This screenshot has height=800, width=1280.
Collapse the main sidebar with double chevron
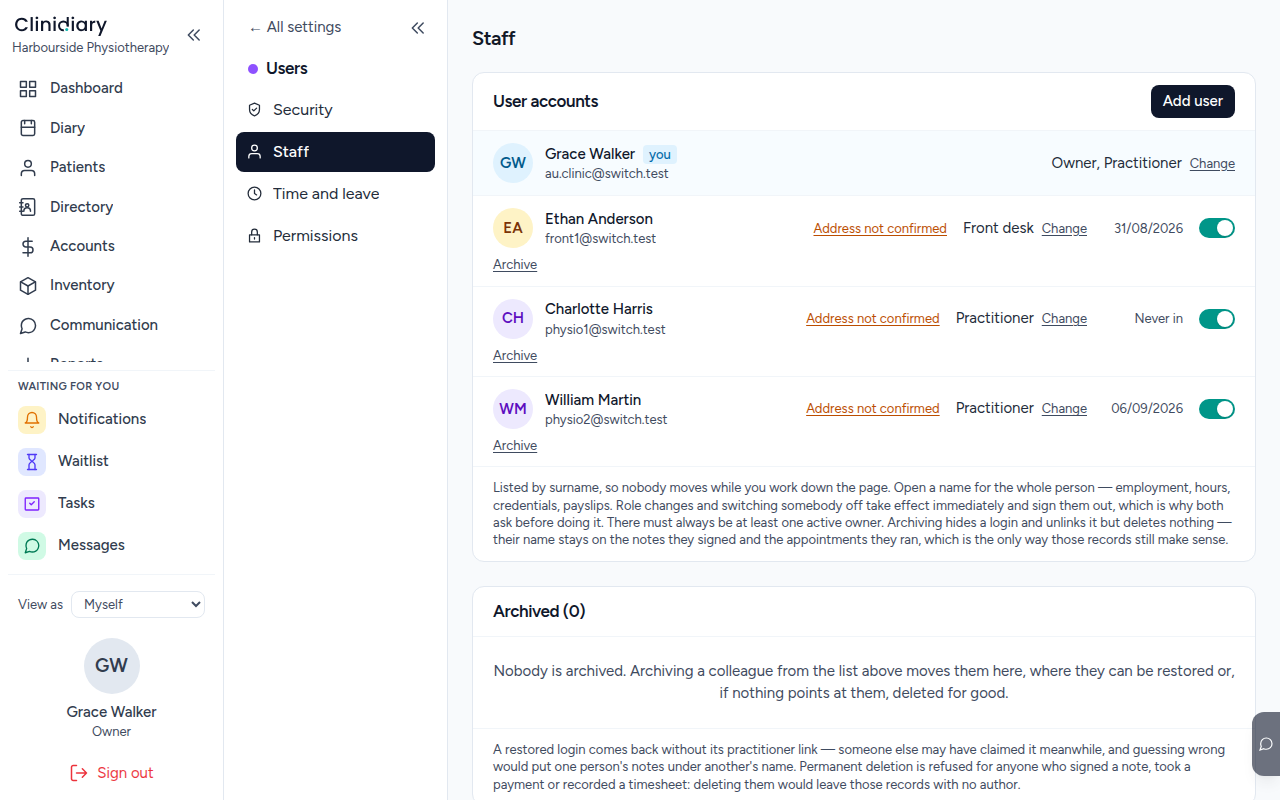coord(194,35)
